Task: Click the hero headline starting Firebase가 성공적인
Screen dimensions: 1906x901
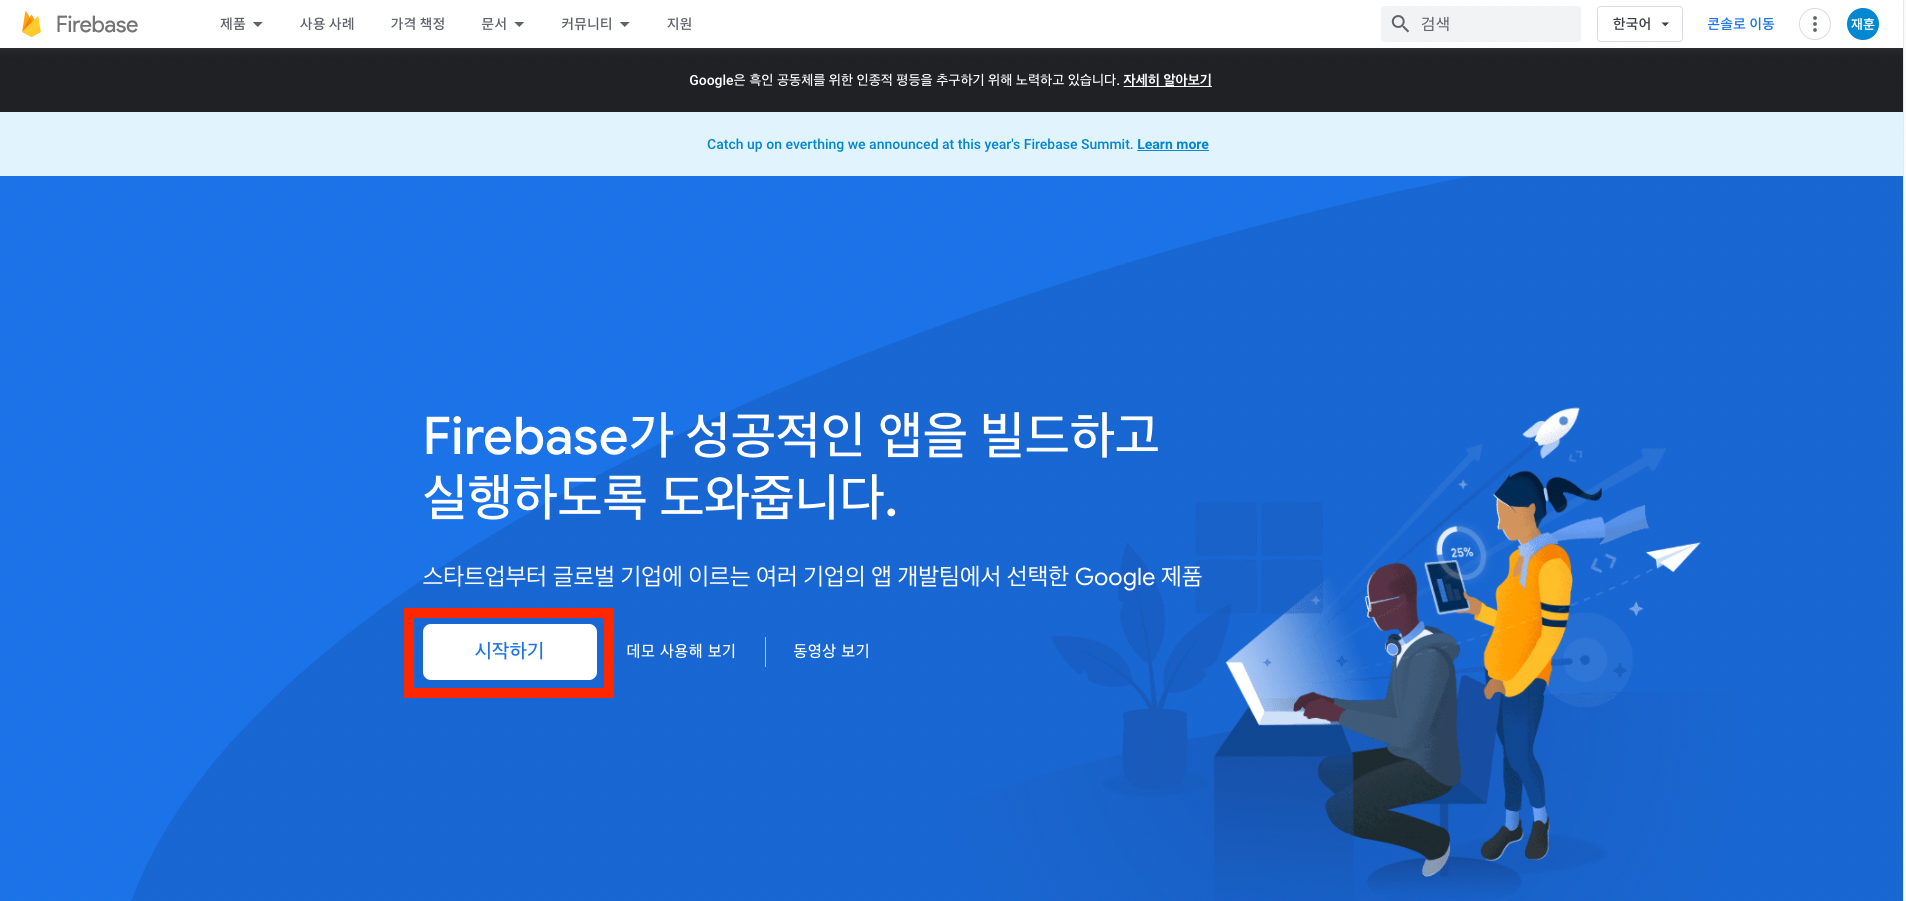Action: (791, 465)
